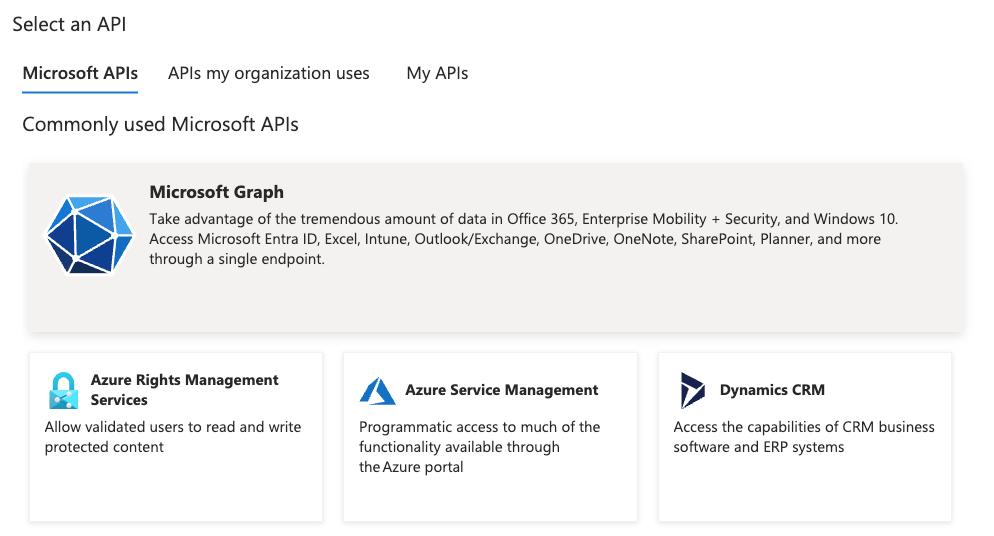
Task: Click the Microsoft Graph polyhedron icon
Action: (x=90, y=235)
